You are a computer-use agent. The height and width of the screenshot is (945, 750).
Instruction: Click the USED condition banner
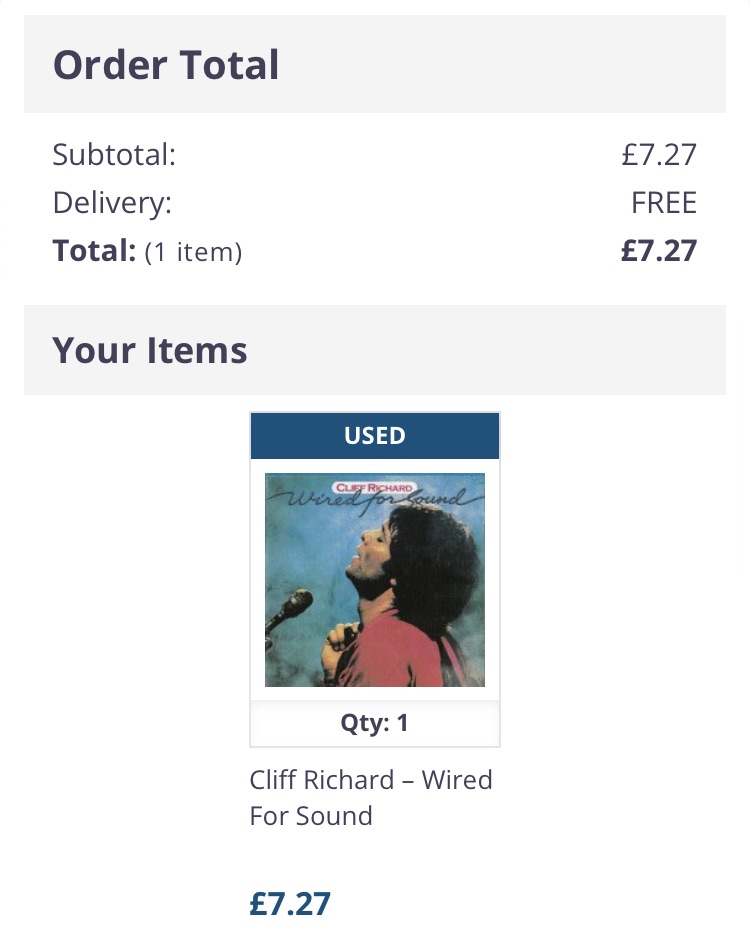[375, 436]
